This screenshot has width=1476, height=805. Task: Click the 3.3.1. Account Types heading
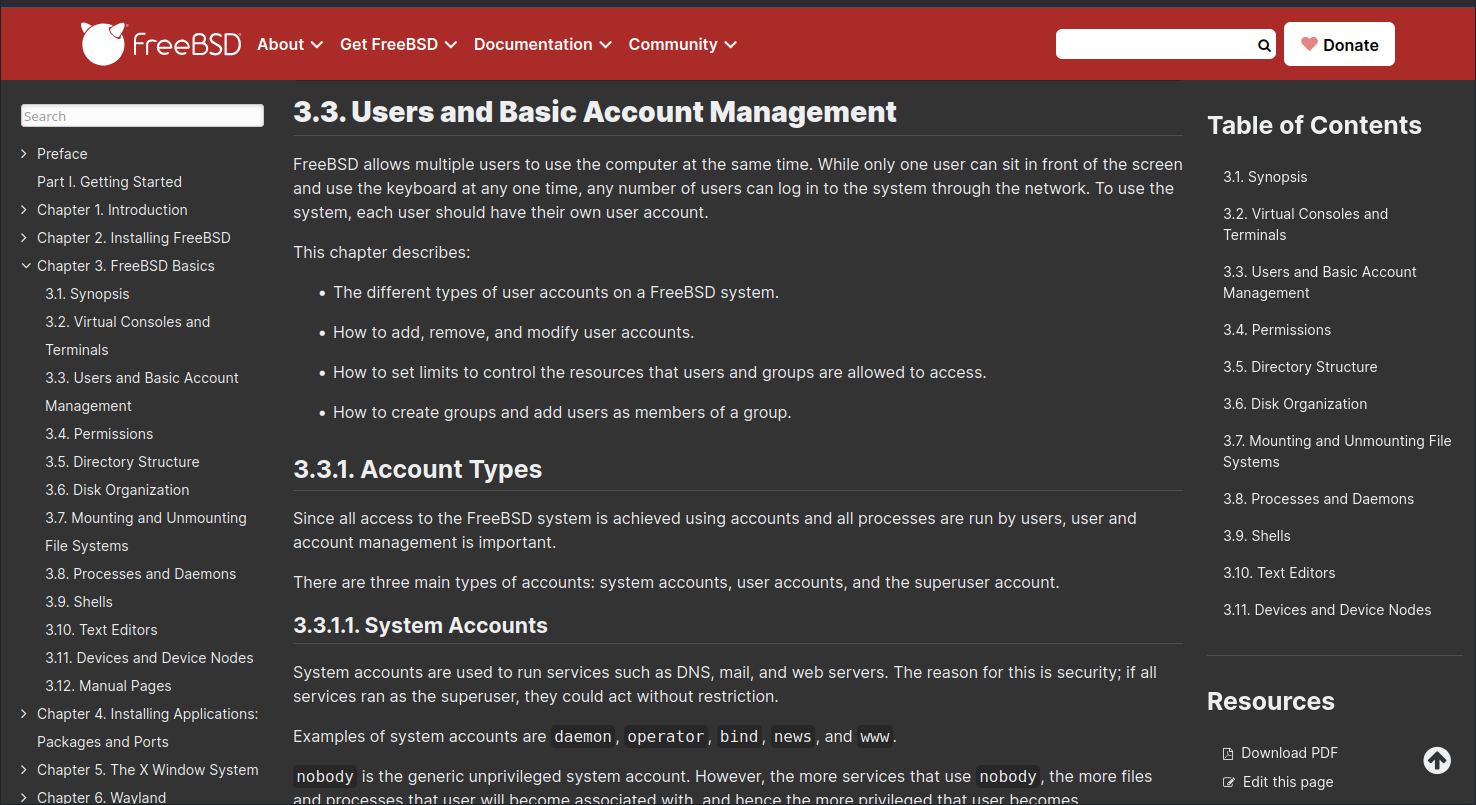(x=417, y=469)
